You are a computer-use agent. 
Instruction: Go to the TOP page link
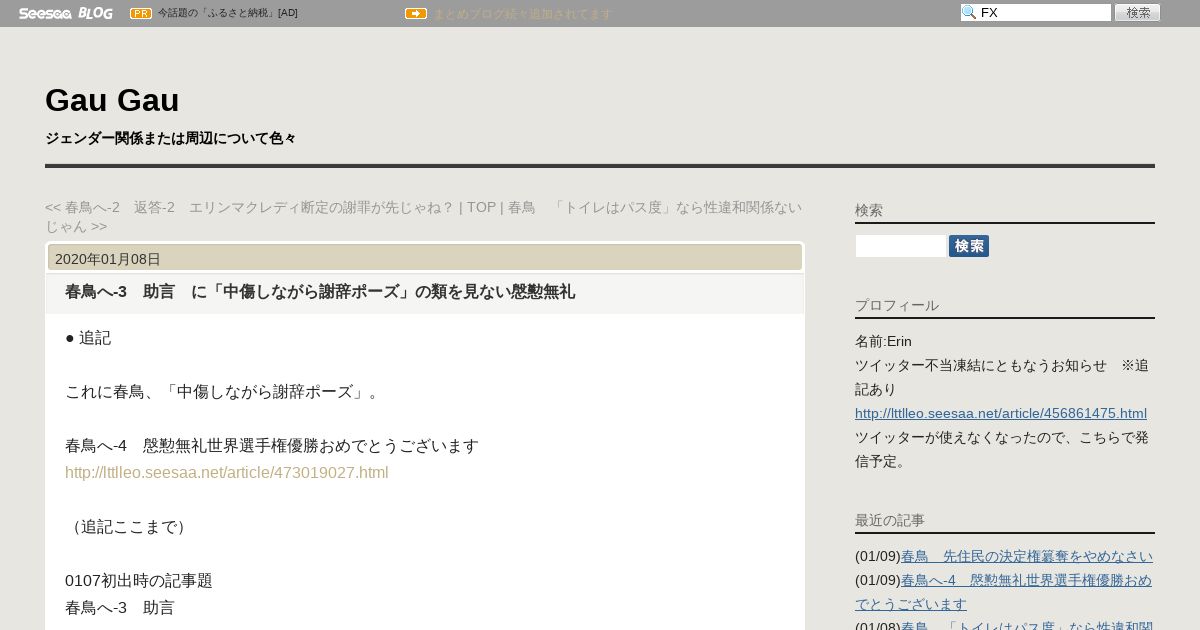pos(481,207)
